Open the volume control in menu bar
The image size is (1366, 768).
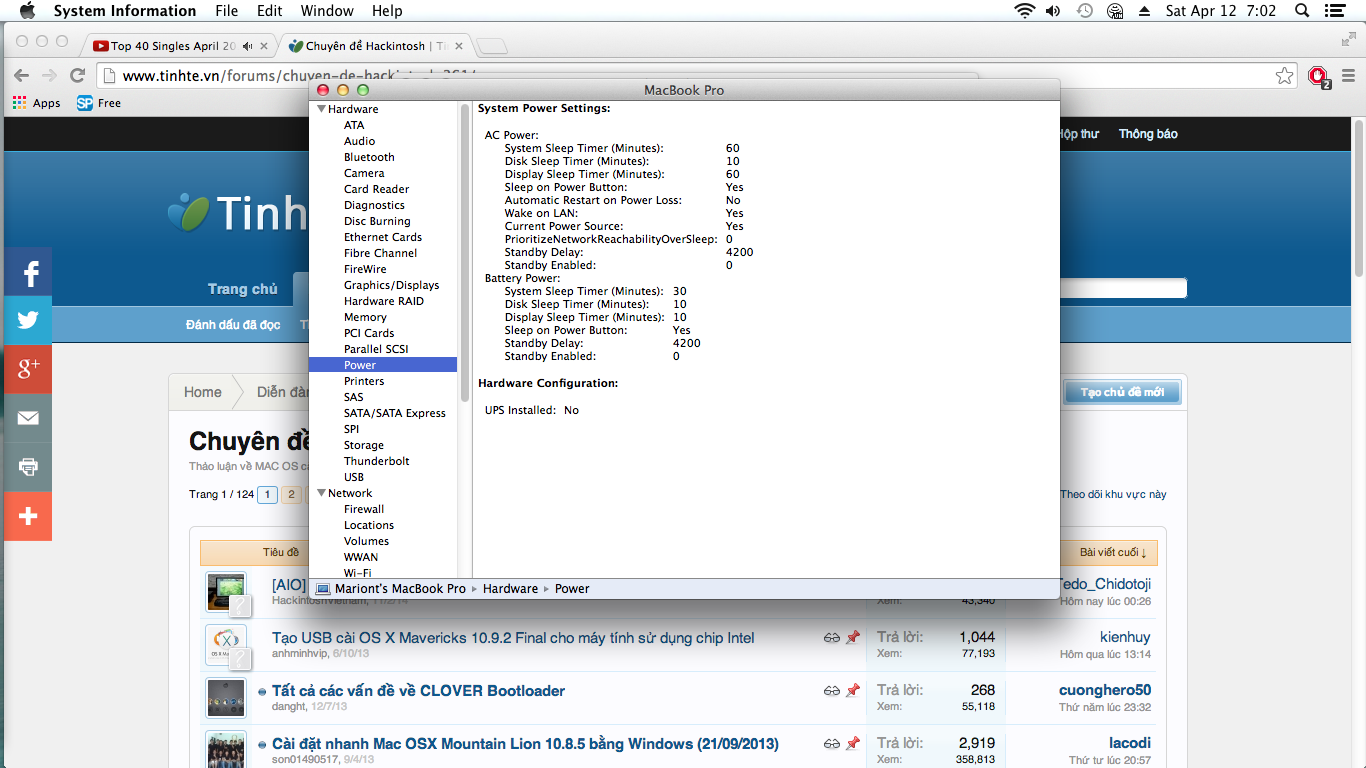(x=1053, y=11)
